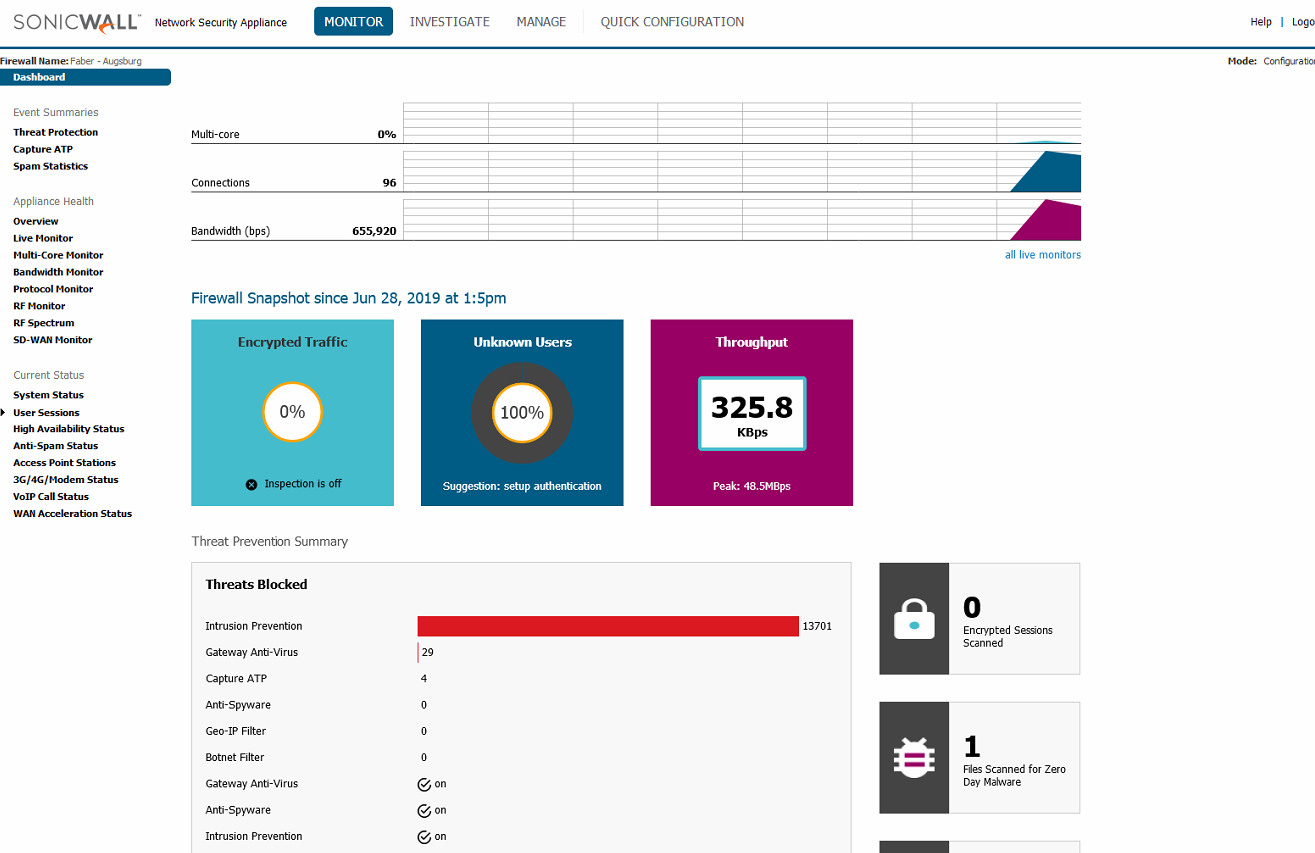The image size is (1315, 853).
Task: Click the Gateway Anti-Virus on checkmark icon
Action: point(424,784)
